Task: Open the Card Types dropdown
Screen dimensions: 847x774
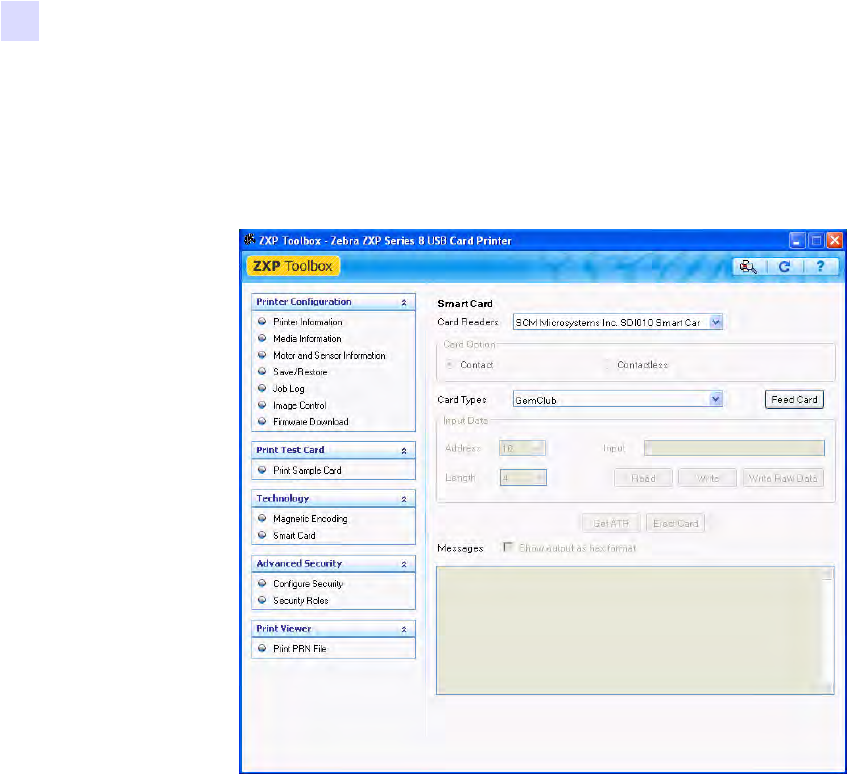Action: (x=716, y=400)
